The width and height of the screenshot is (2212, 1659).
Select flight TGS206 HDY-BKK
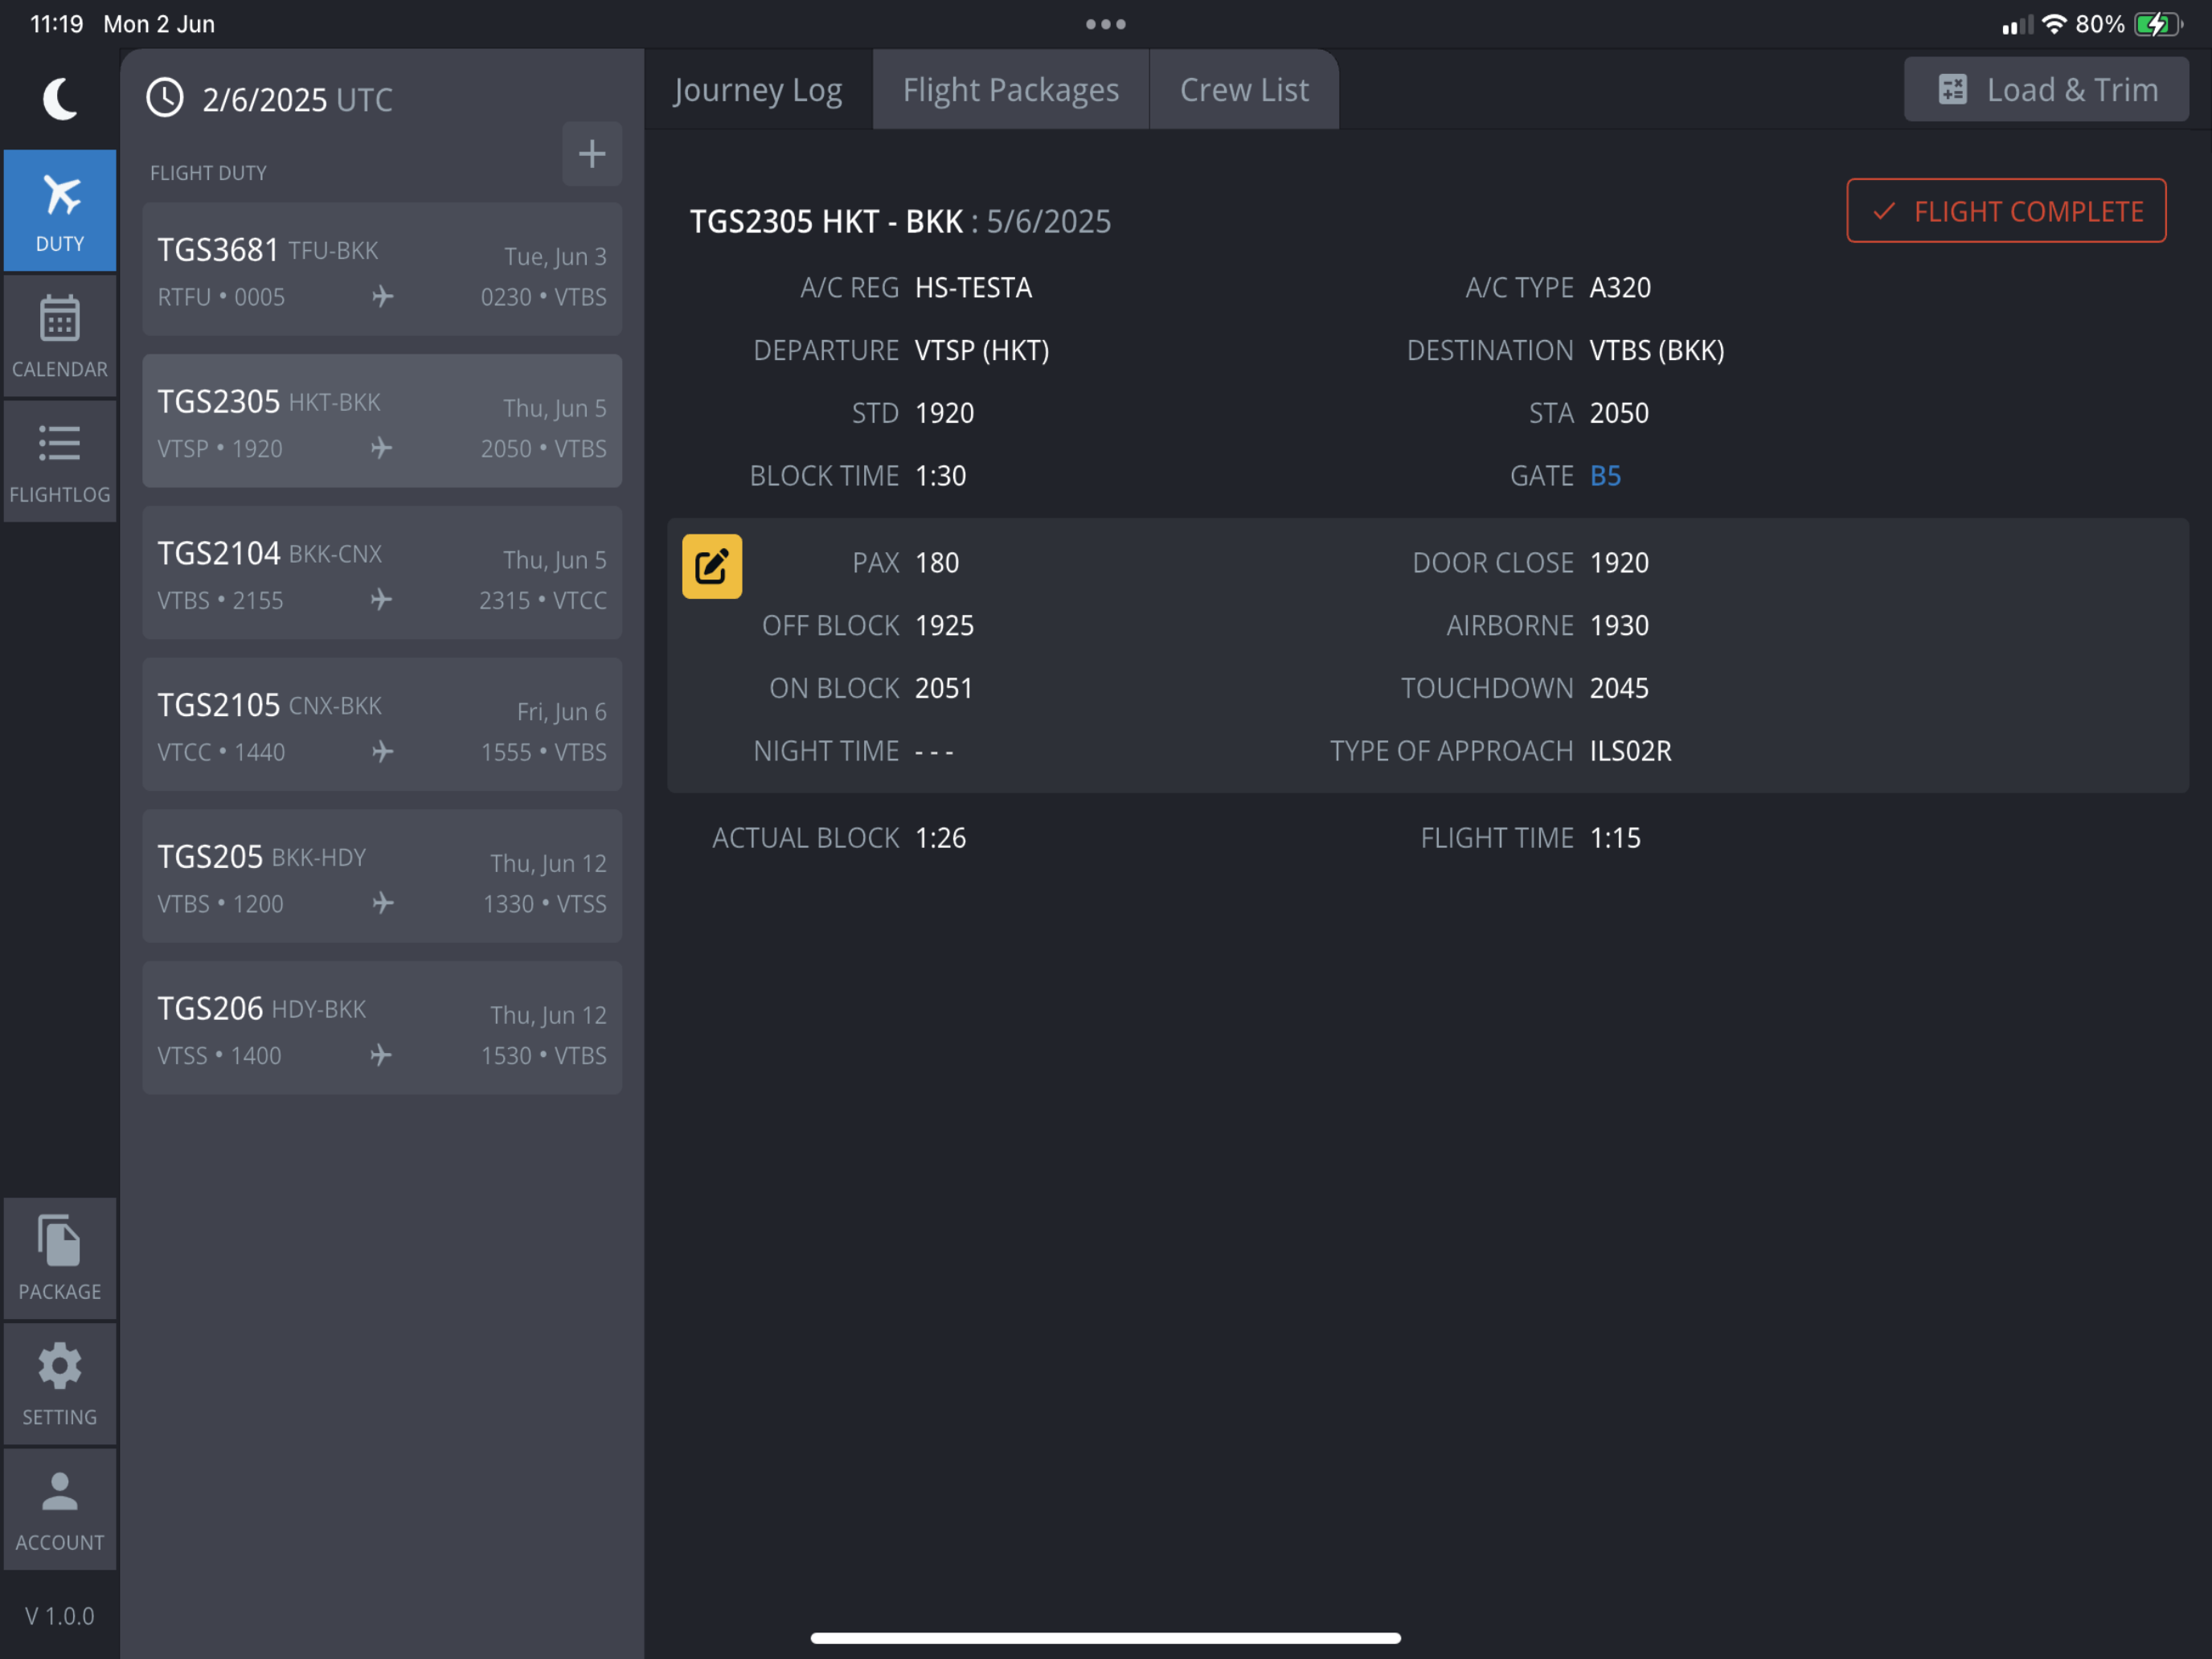point(382,1028)
